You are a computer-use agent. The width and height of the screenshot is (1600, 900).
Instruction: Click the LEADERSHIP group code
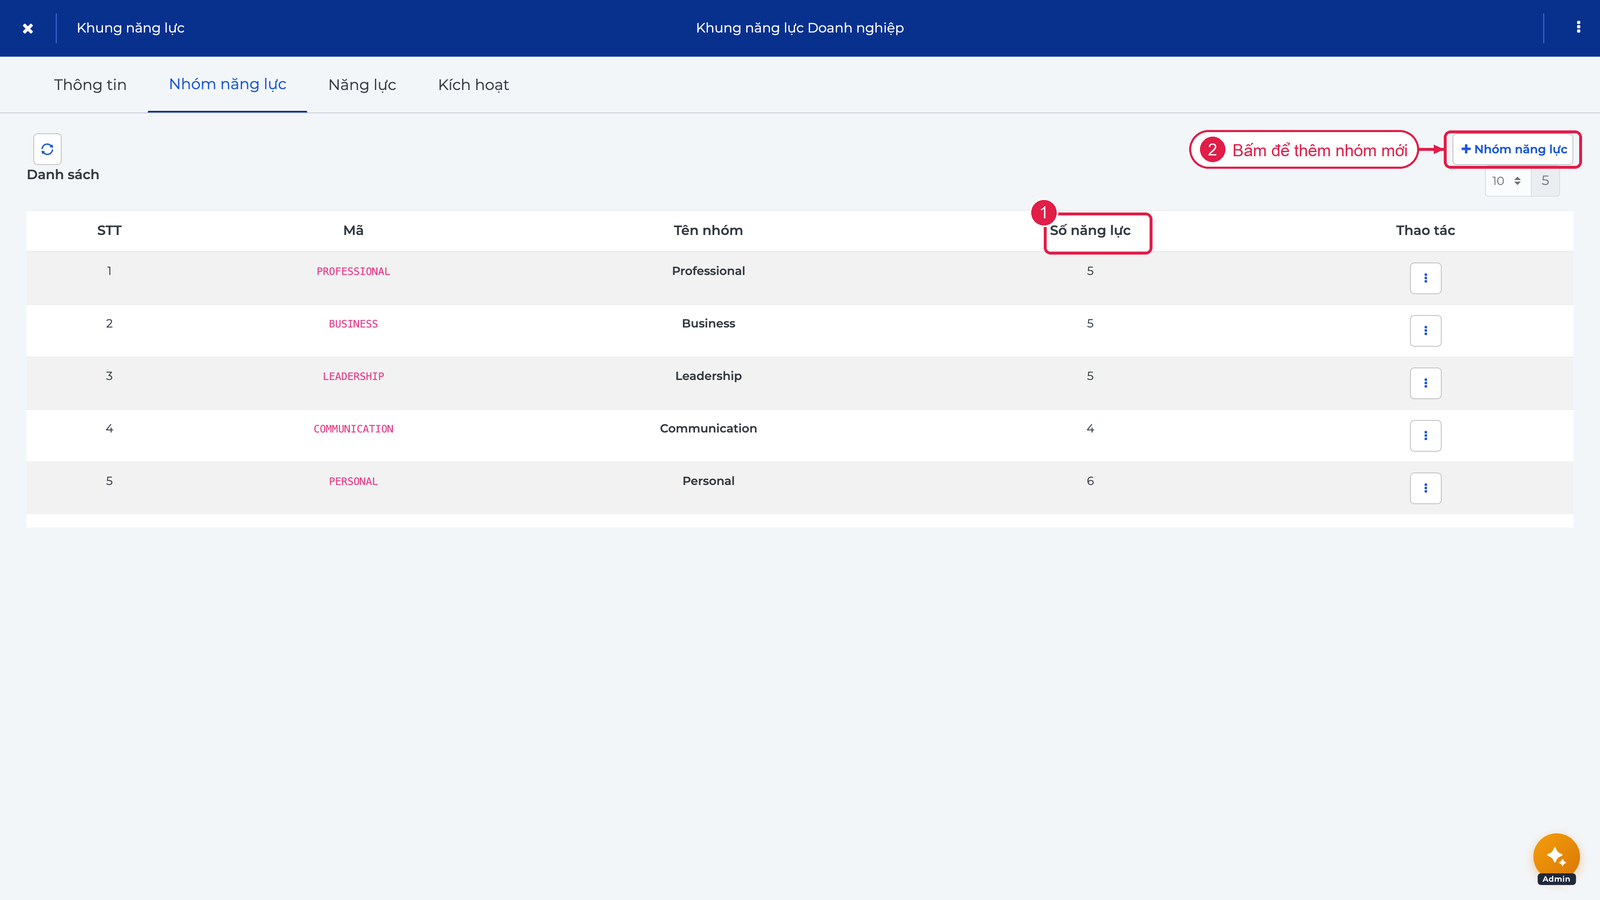coord(353,377)
